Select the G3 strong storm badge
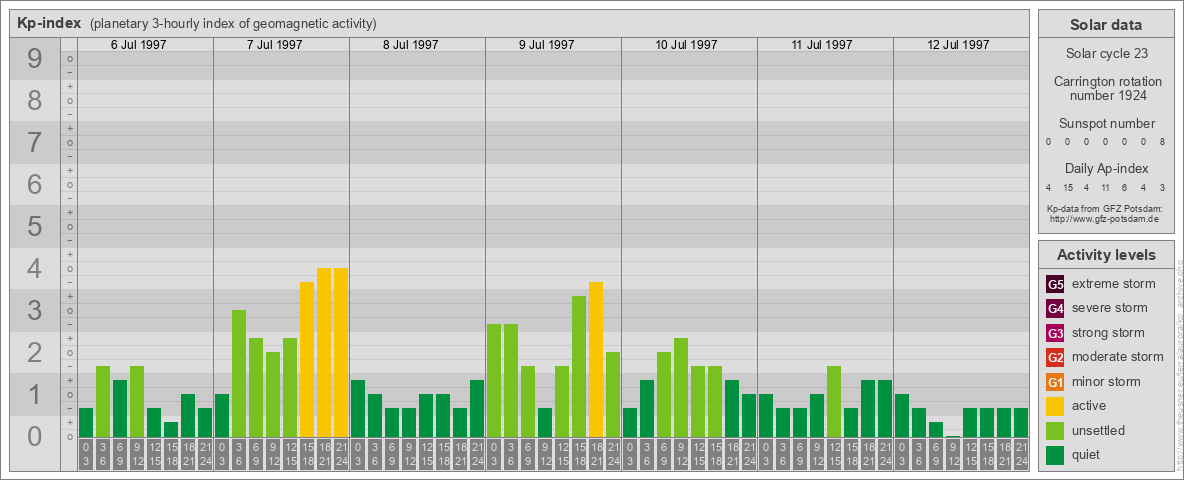This screenshot has width=1184, height=480. coord(1055,333)
